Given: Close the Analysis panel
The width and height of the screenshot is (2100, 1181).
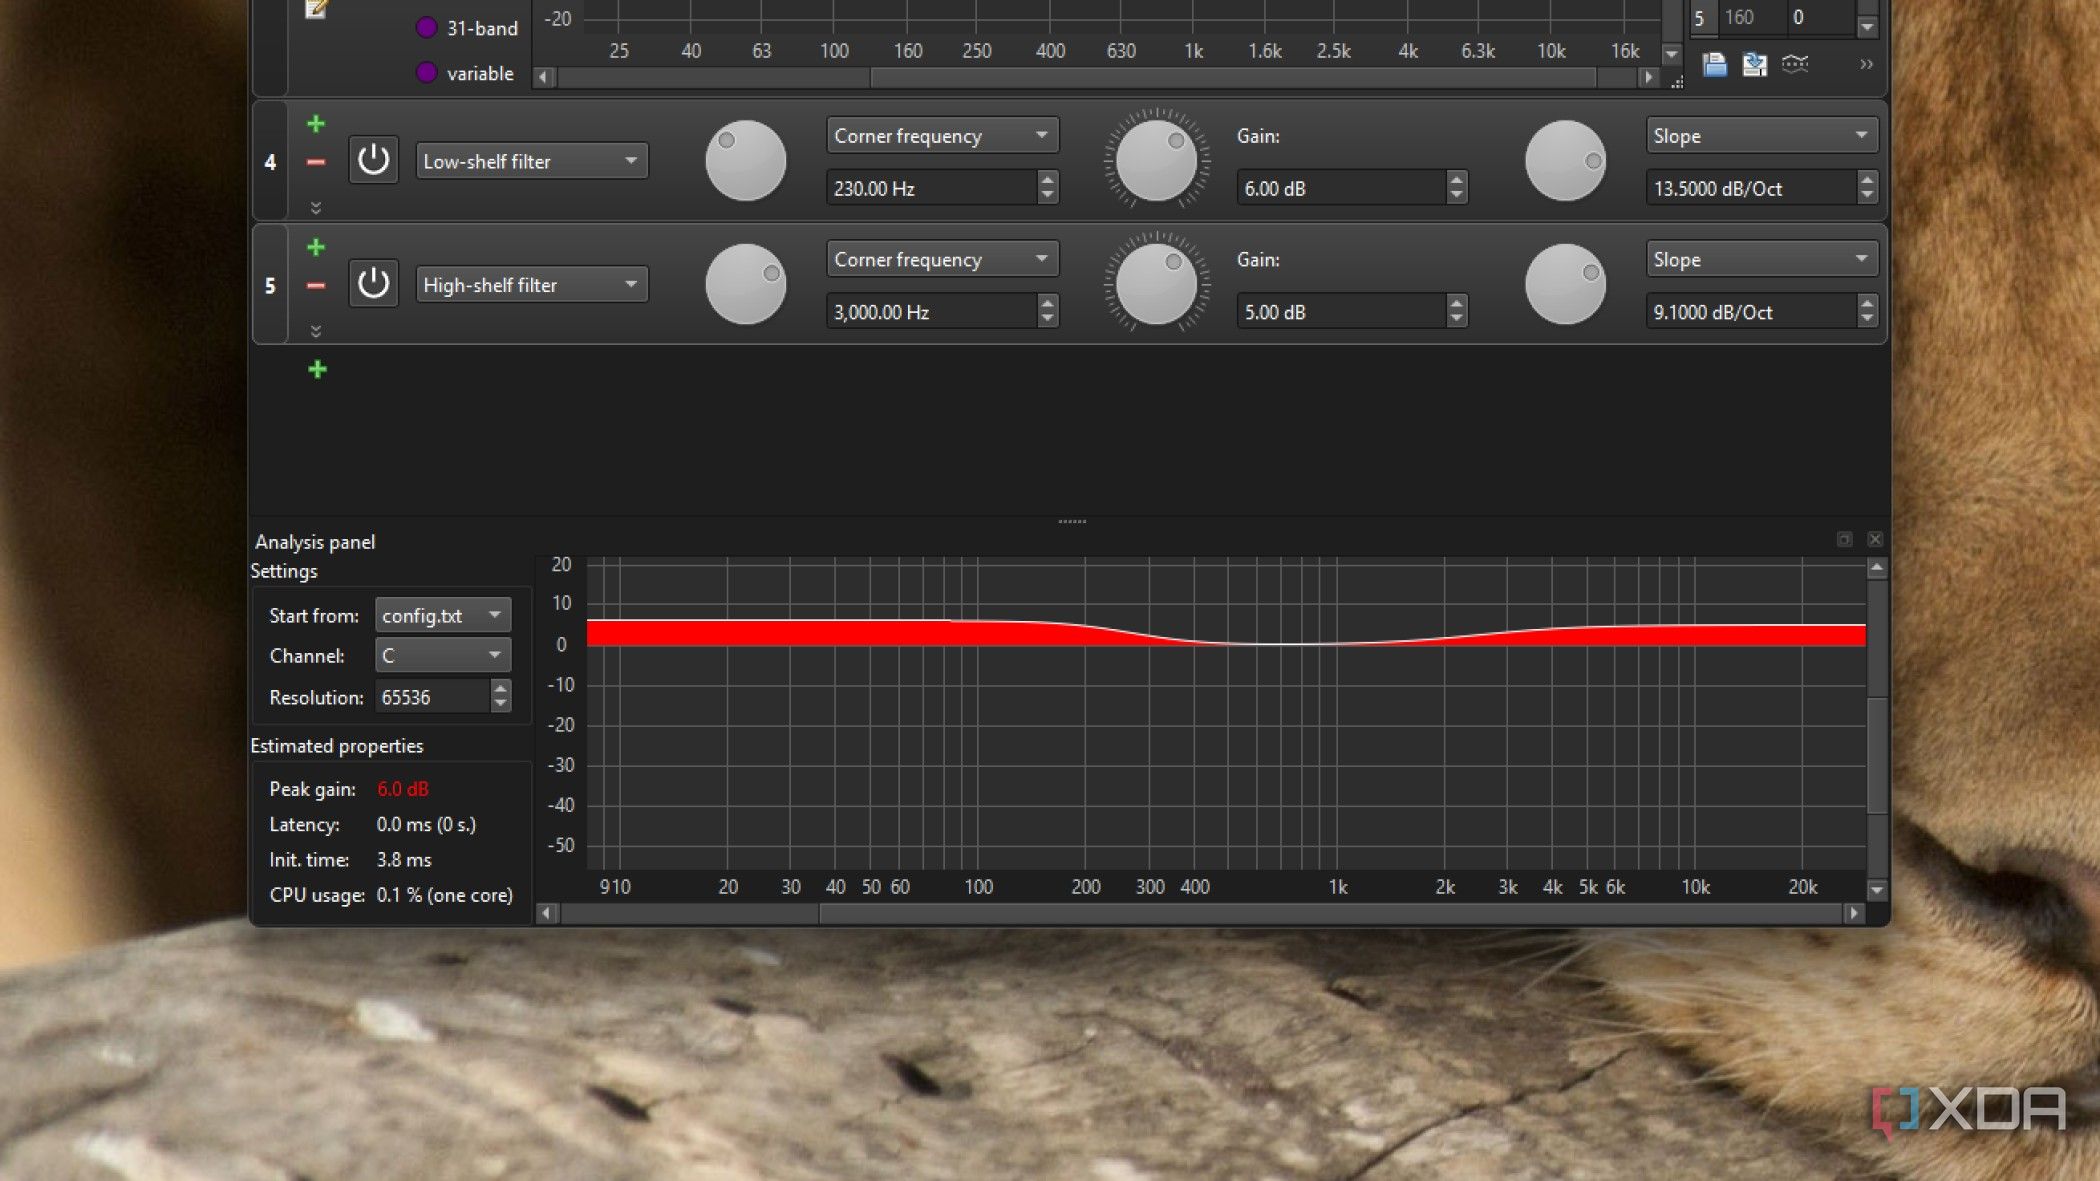Looking at the screenshot, I should click(1875, 539).
